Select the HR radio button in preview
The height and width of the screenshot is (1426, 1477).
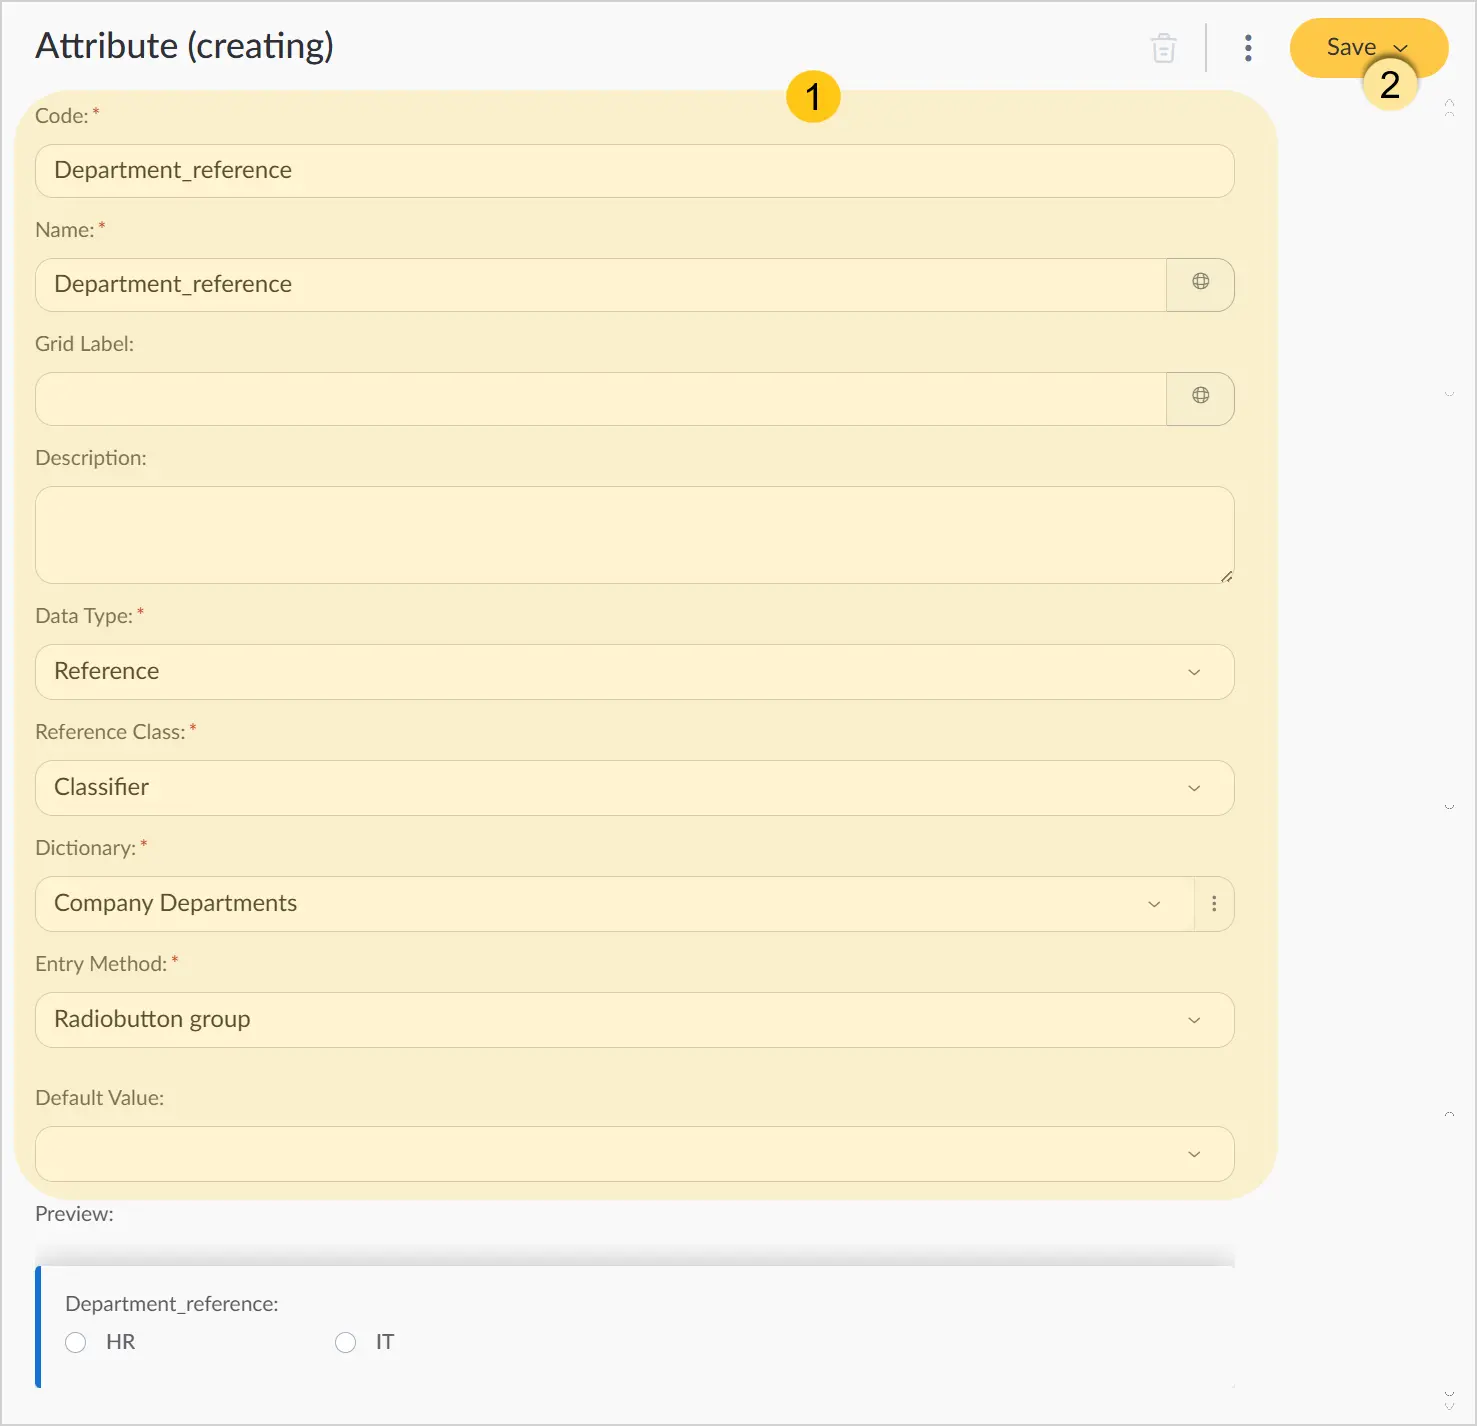[x=76, y=1342]
